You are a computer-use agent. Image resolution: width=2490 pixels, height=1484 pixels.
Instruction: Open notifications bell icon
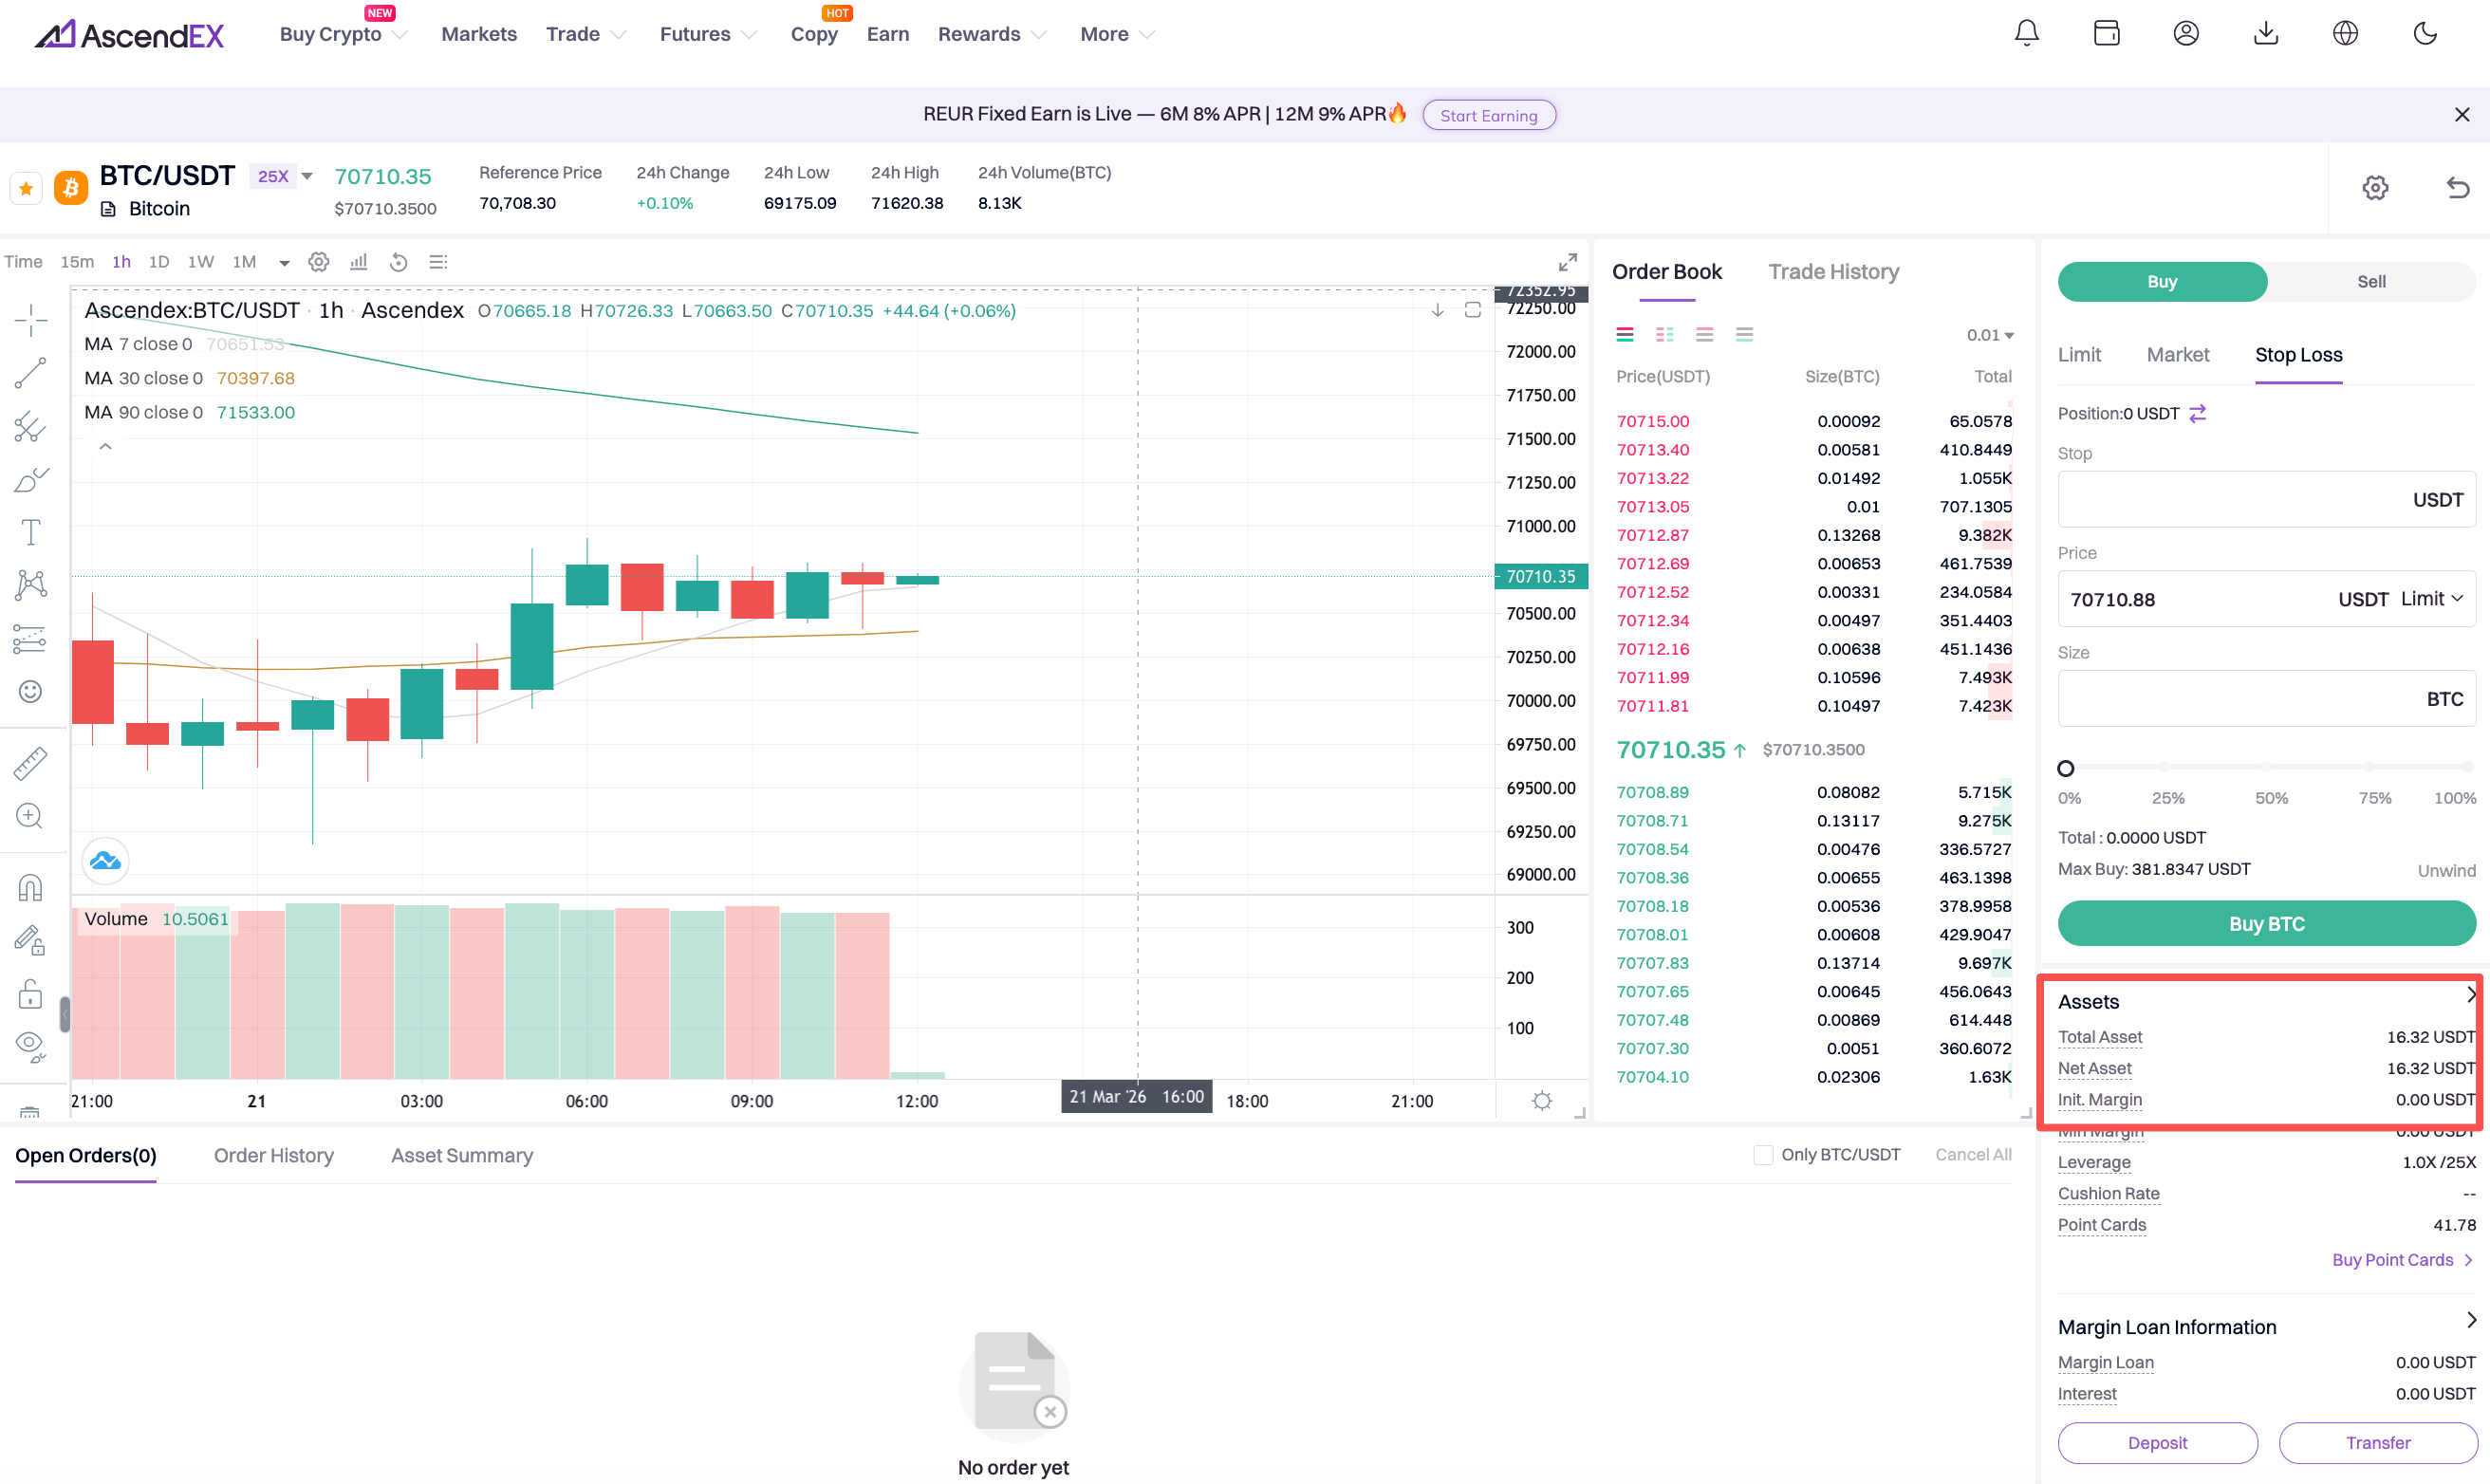click(2026, 33)
